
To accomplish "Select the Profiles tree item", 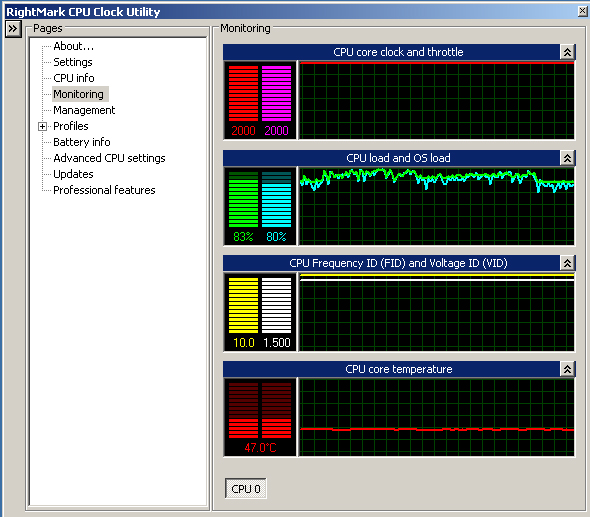I will pos(71,126).
